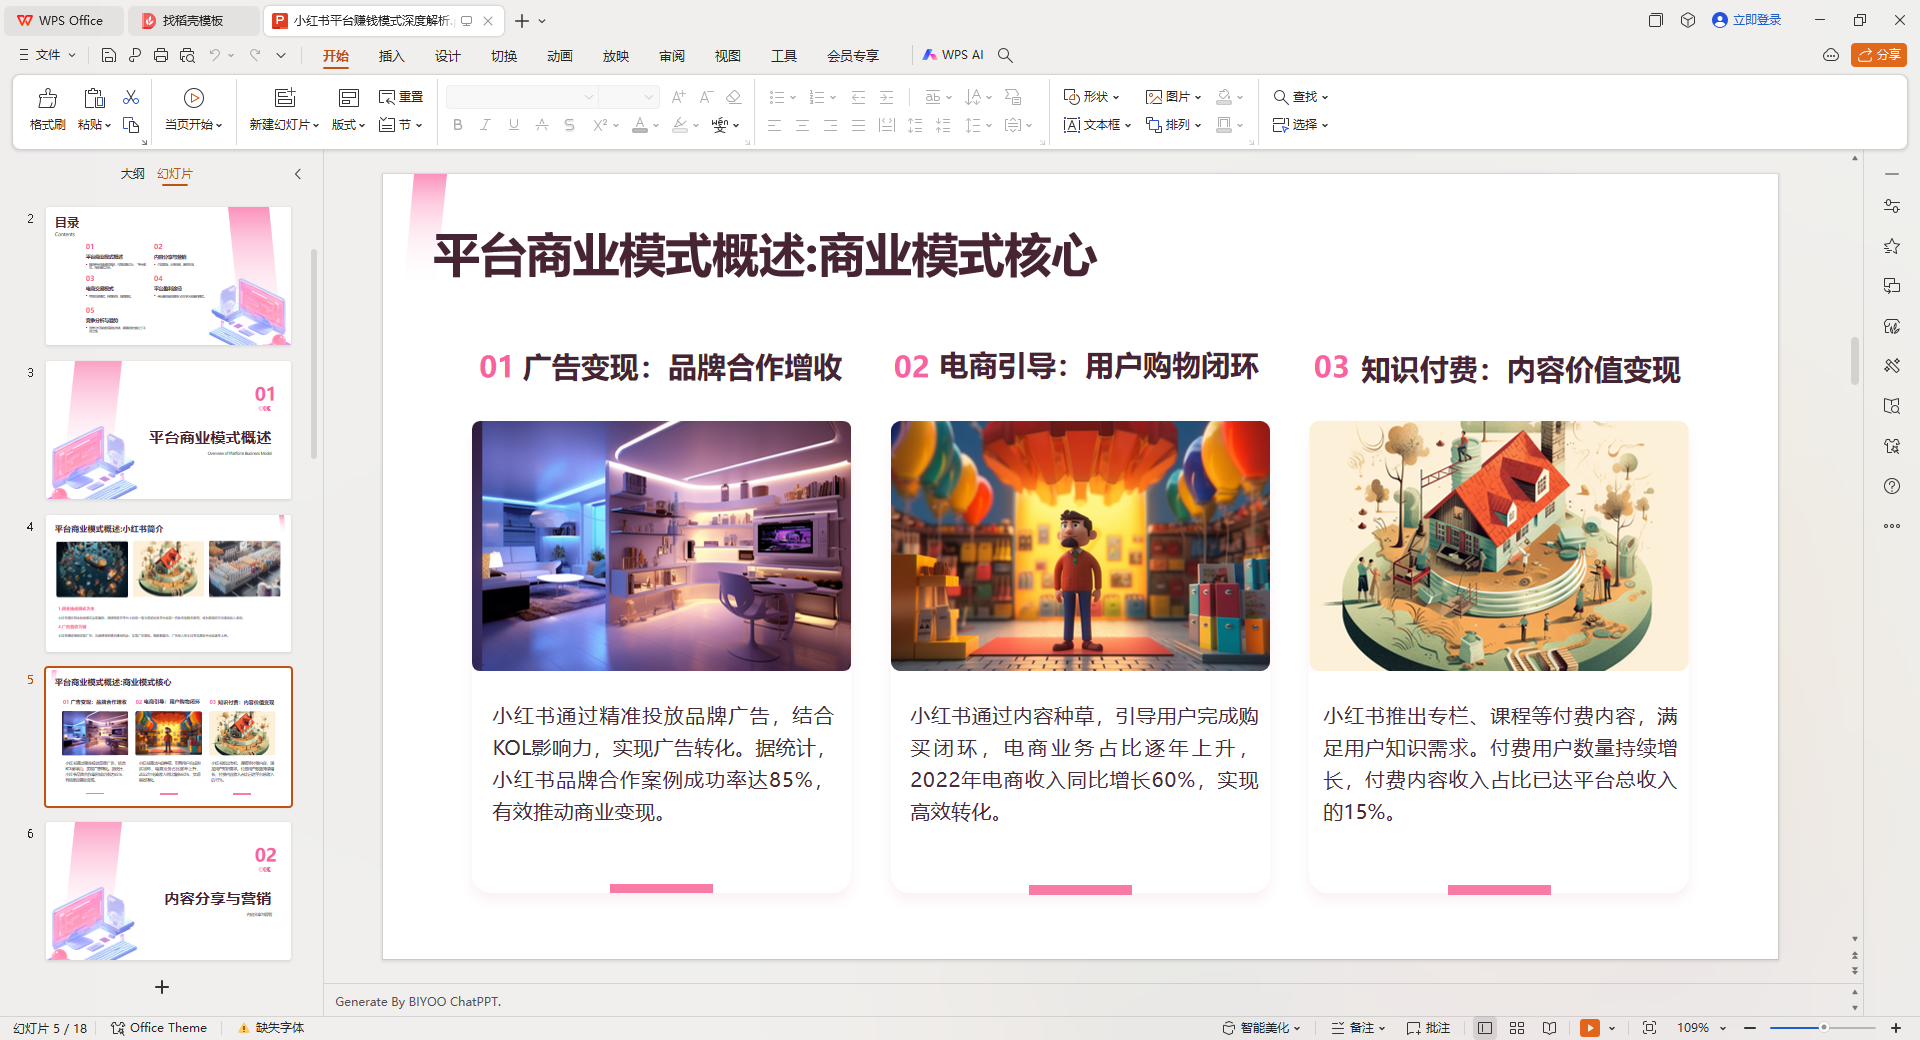The image size is (1920, 1040).
Task: Click New Slide (新建幻灯片) button
Action: [284, 109]
